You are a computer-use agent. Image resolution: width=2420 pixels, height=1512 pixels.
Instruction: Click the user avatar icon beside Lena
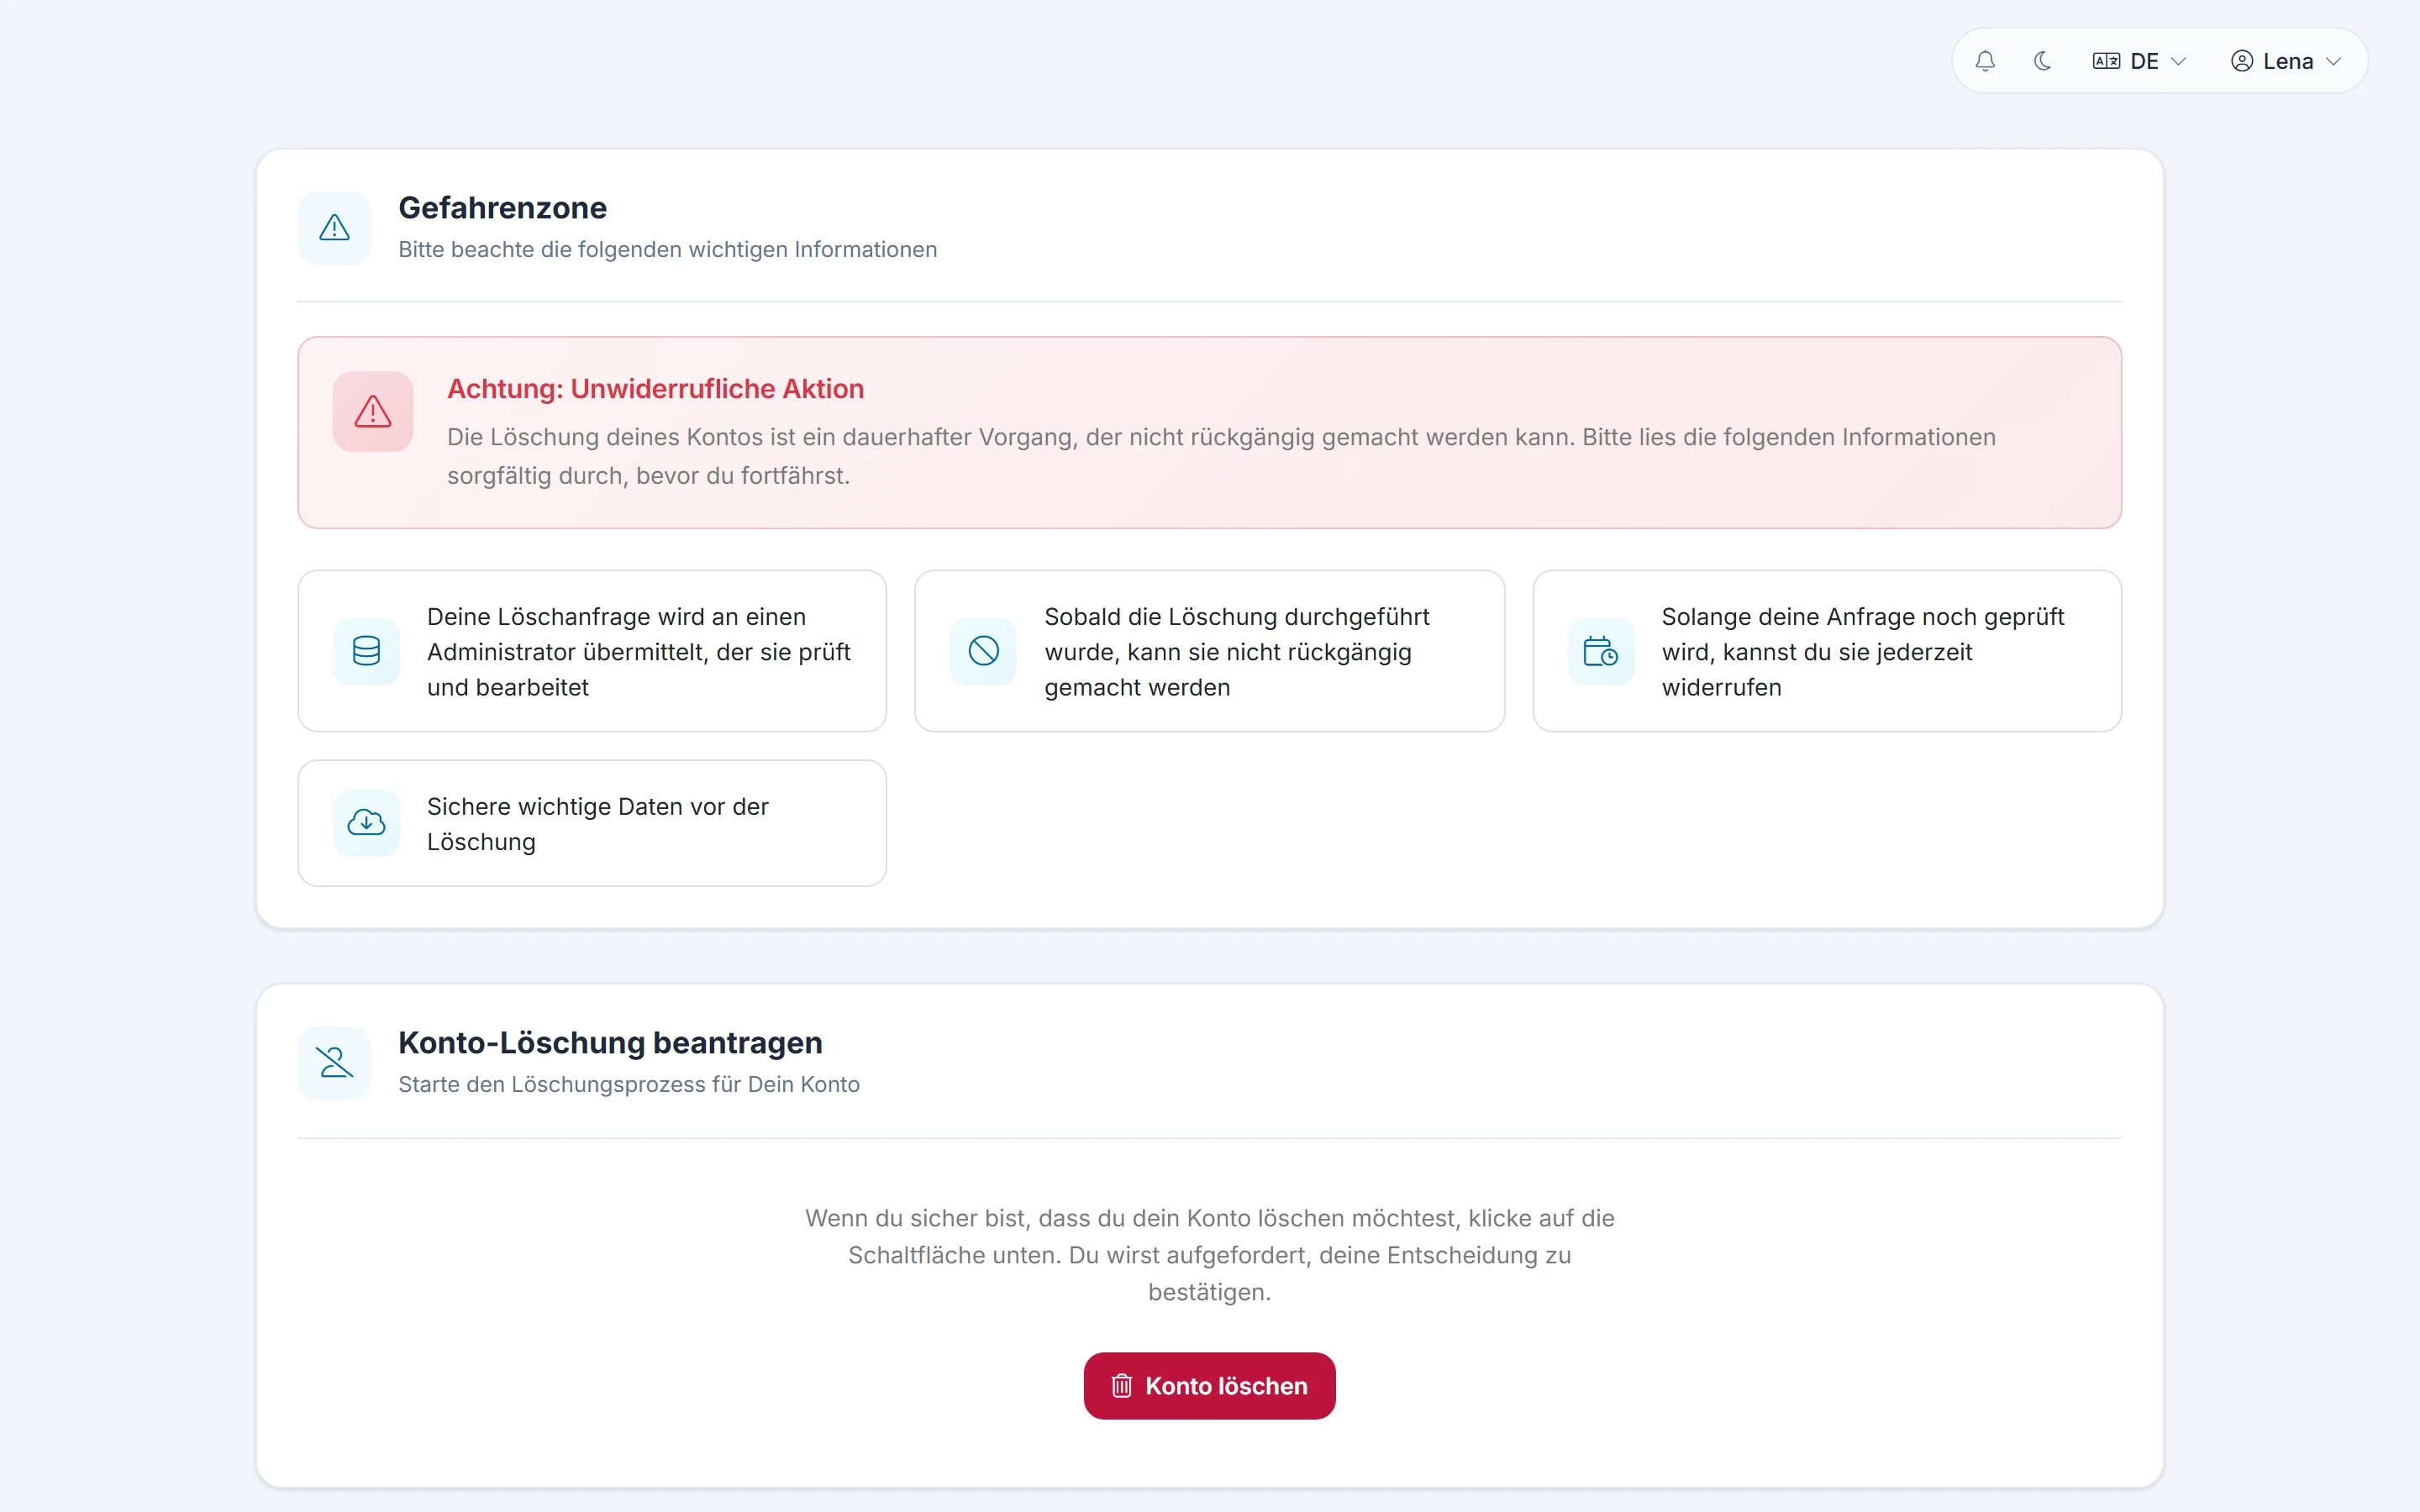(x=2242, y=61)
